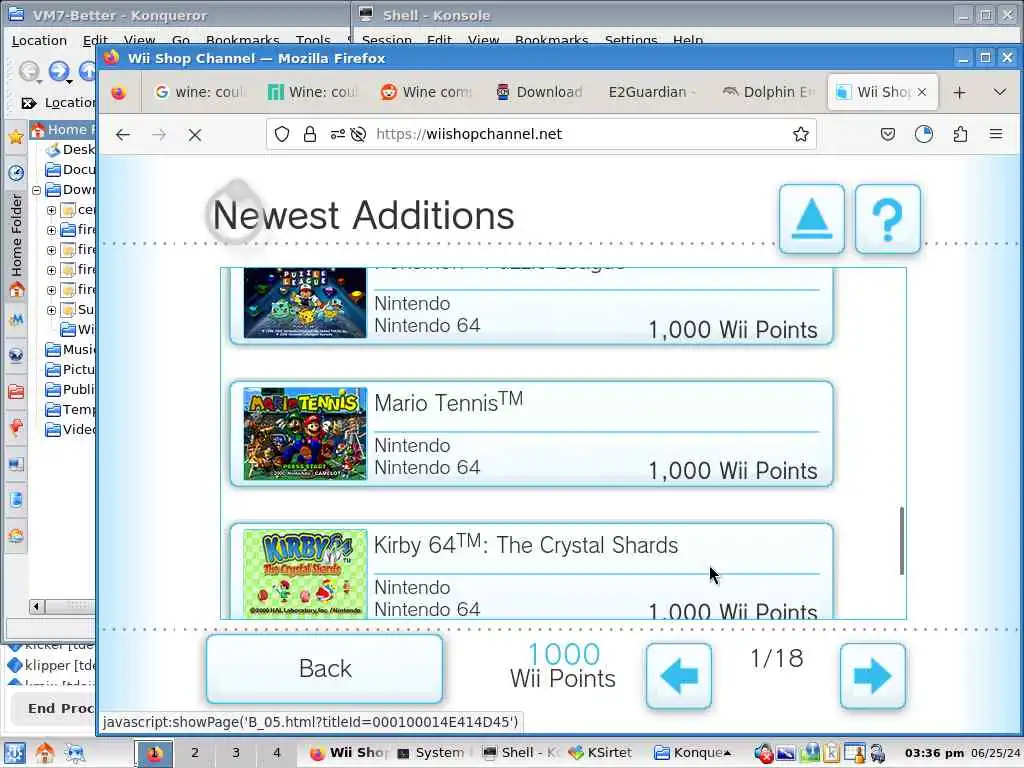Expand the 'Su' subfolder in the Konqueror tree
1024x768 pixels.
click(x=51, y=310)
